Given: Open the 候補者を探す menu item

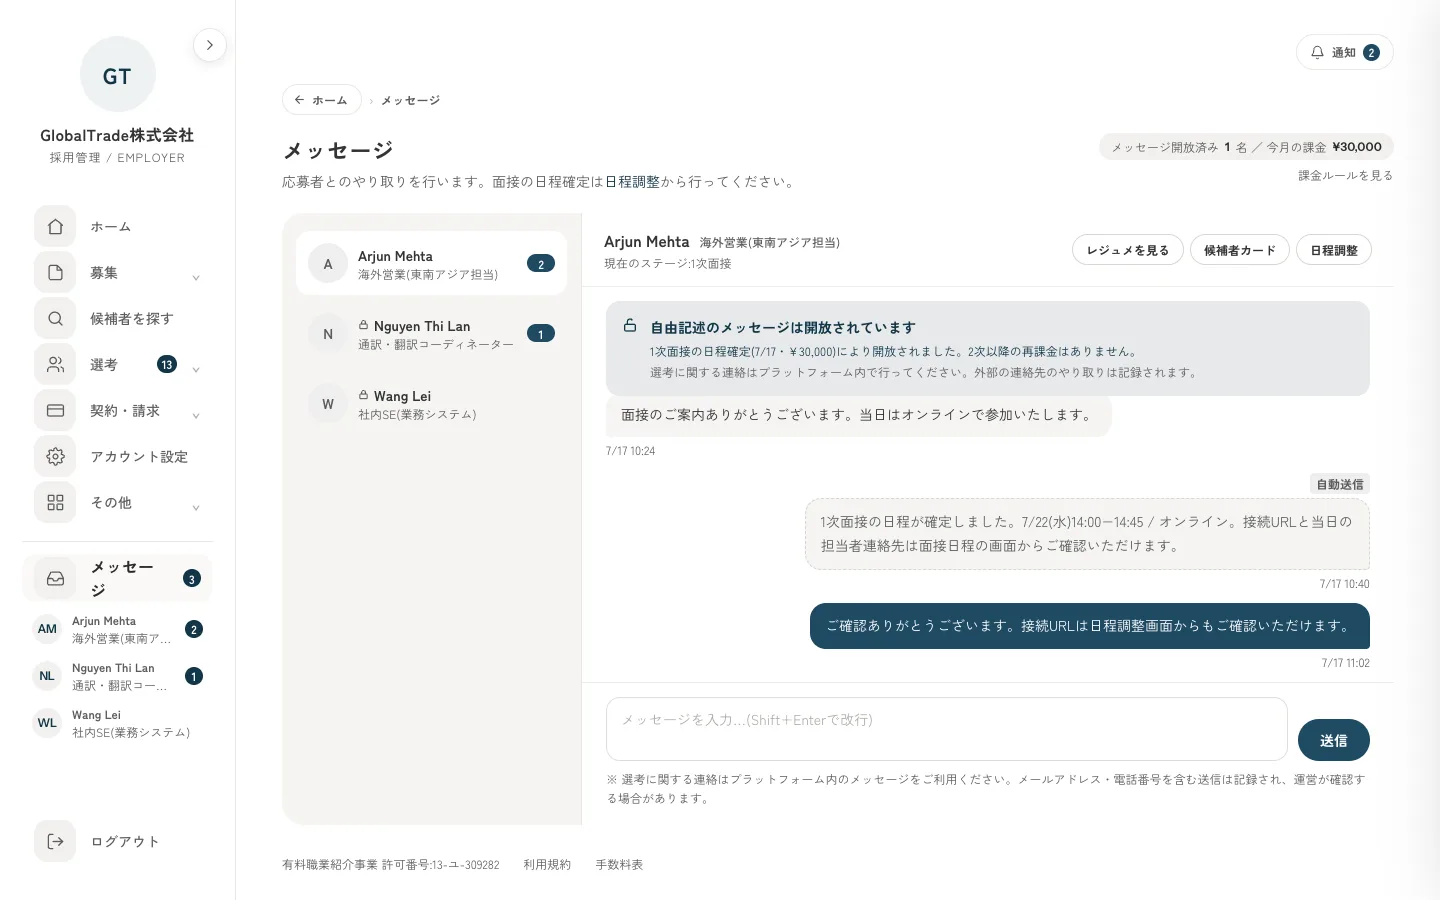Looking at the screenshot, I should click(x=117, y=319).
